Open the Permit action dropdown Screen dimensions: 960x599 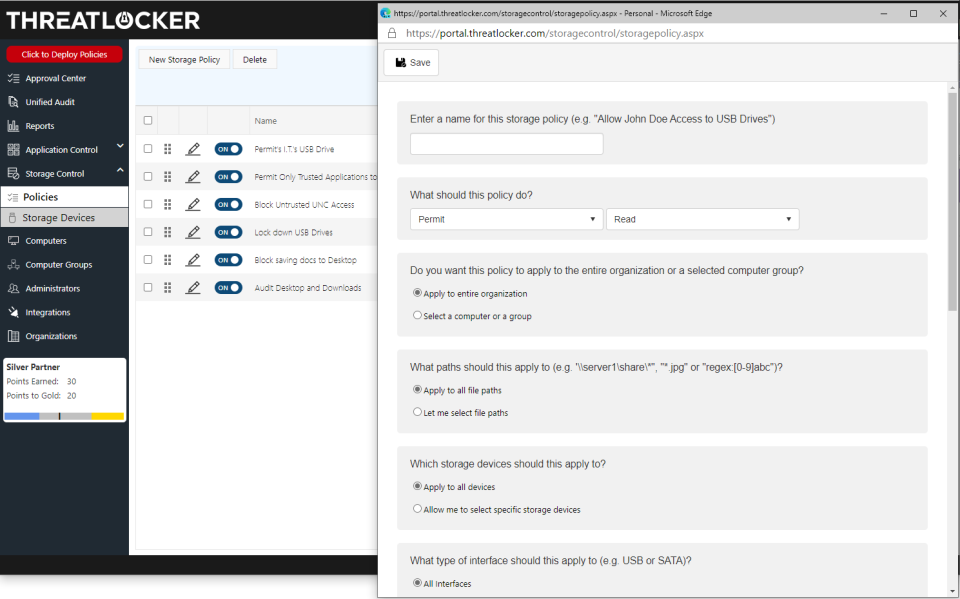(506, 219)
